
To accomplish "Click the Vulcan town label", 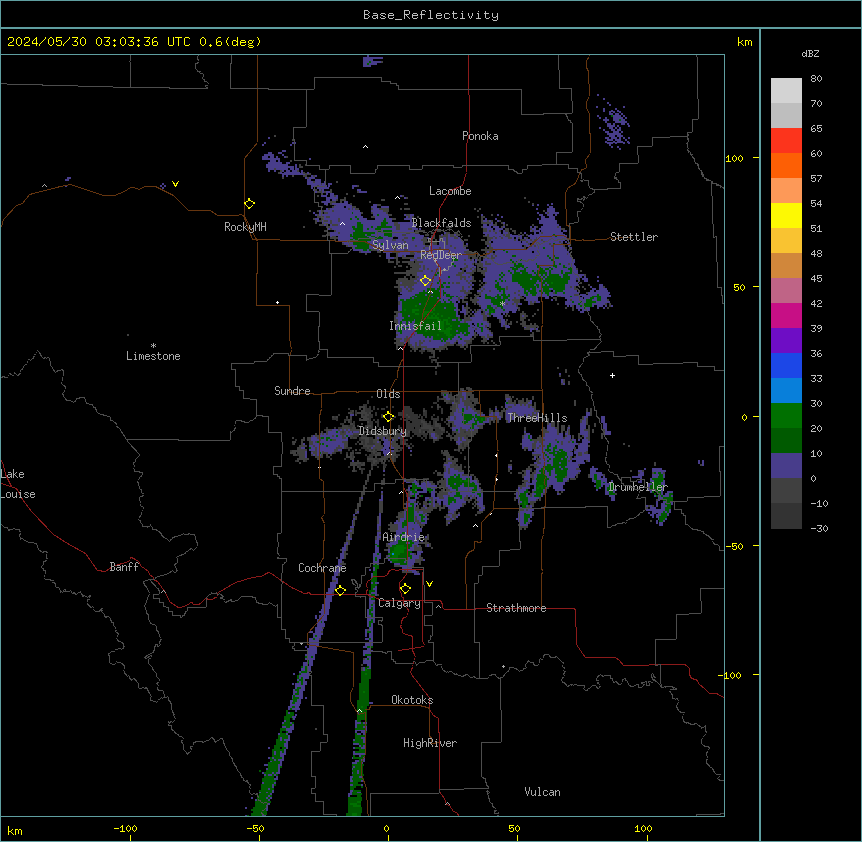I will (542, 792).
